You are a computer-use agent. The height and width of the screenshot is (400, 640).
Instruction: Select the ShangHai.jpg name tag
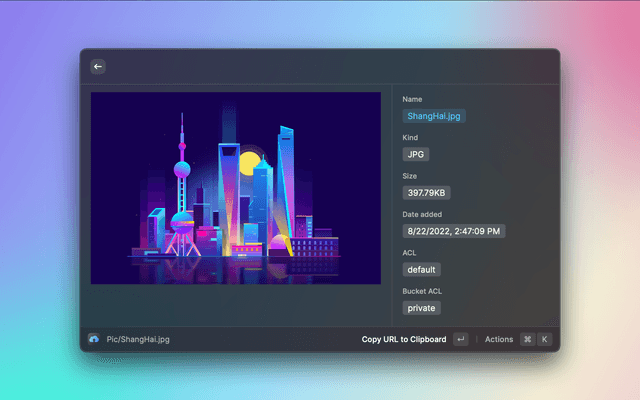pyautogui.click(x=434, y=116)
